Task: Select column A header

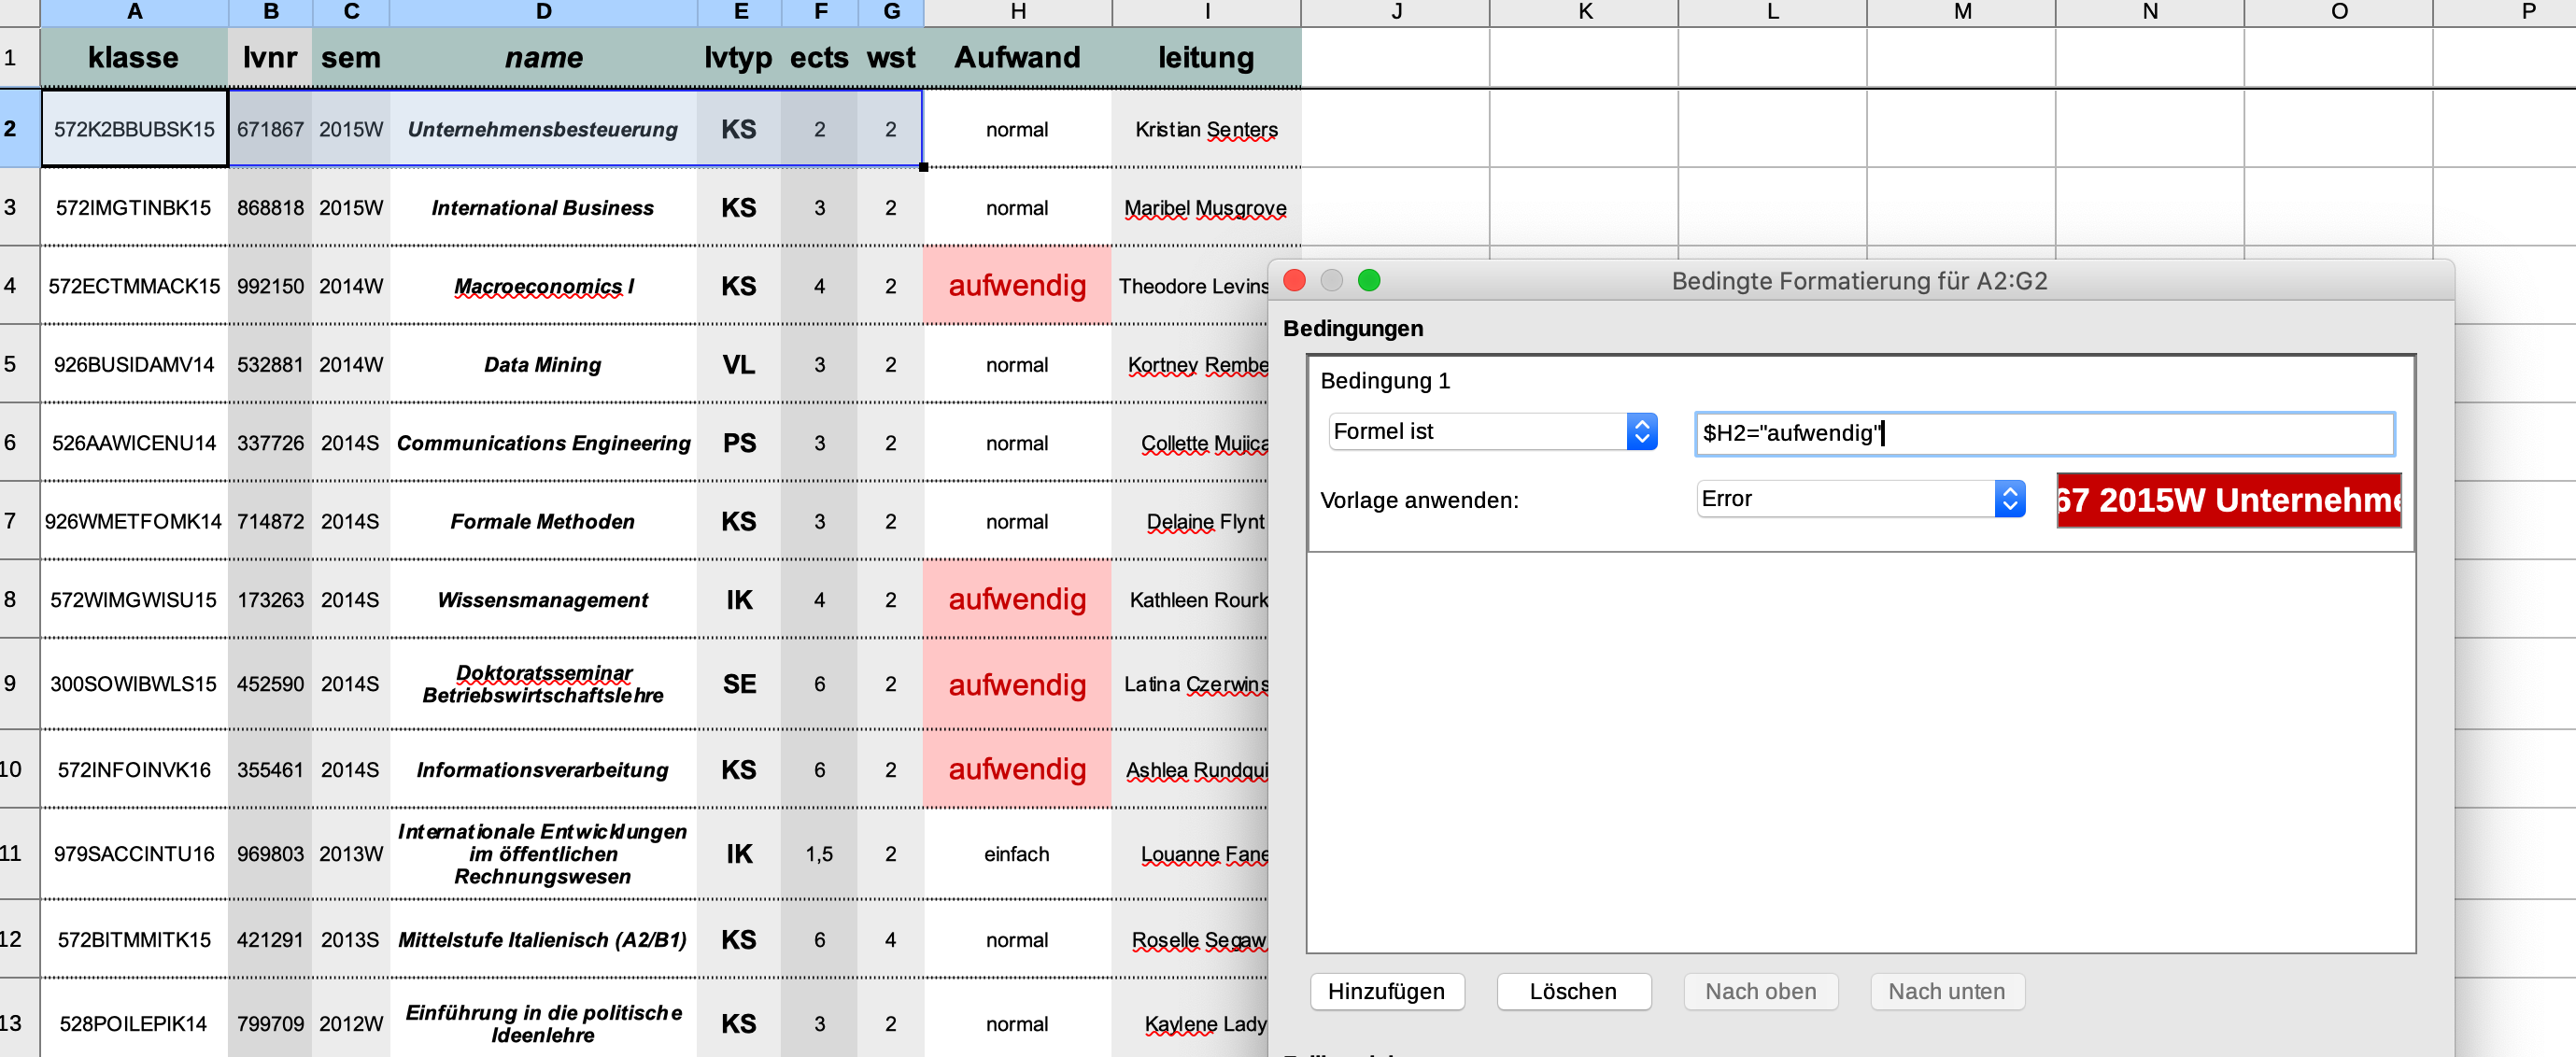Action: (134, 12)
